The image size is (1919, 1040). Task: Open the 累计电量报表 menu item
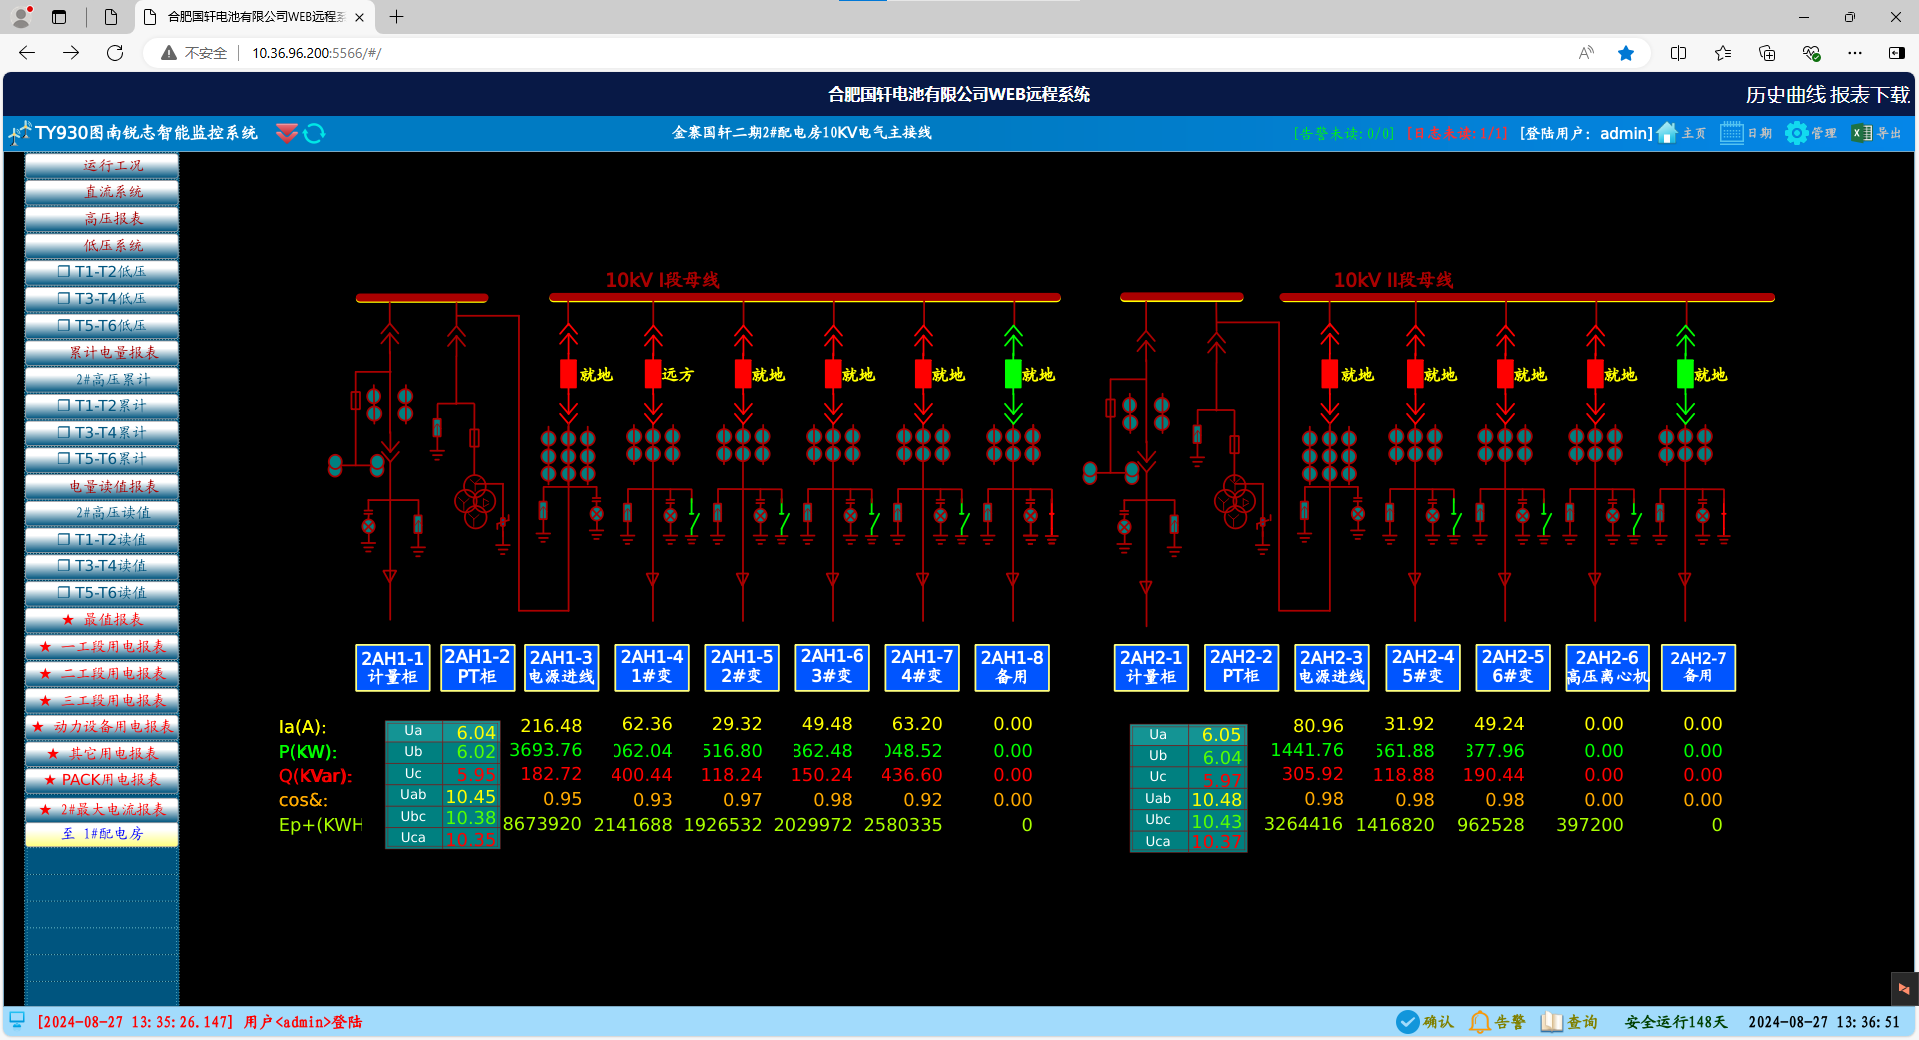click(x=102, y=353)
